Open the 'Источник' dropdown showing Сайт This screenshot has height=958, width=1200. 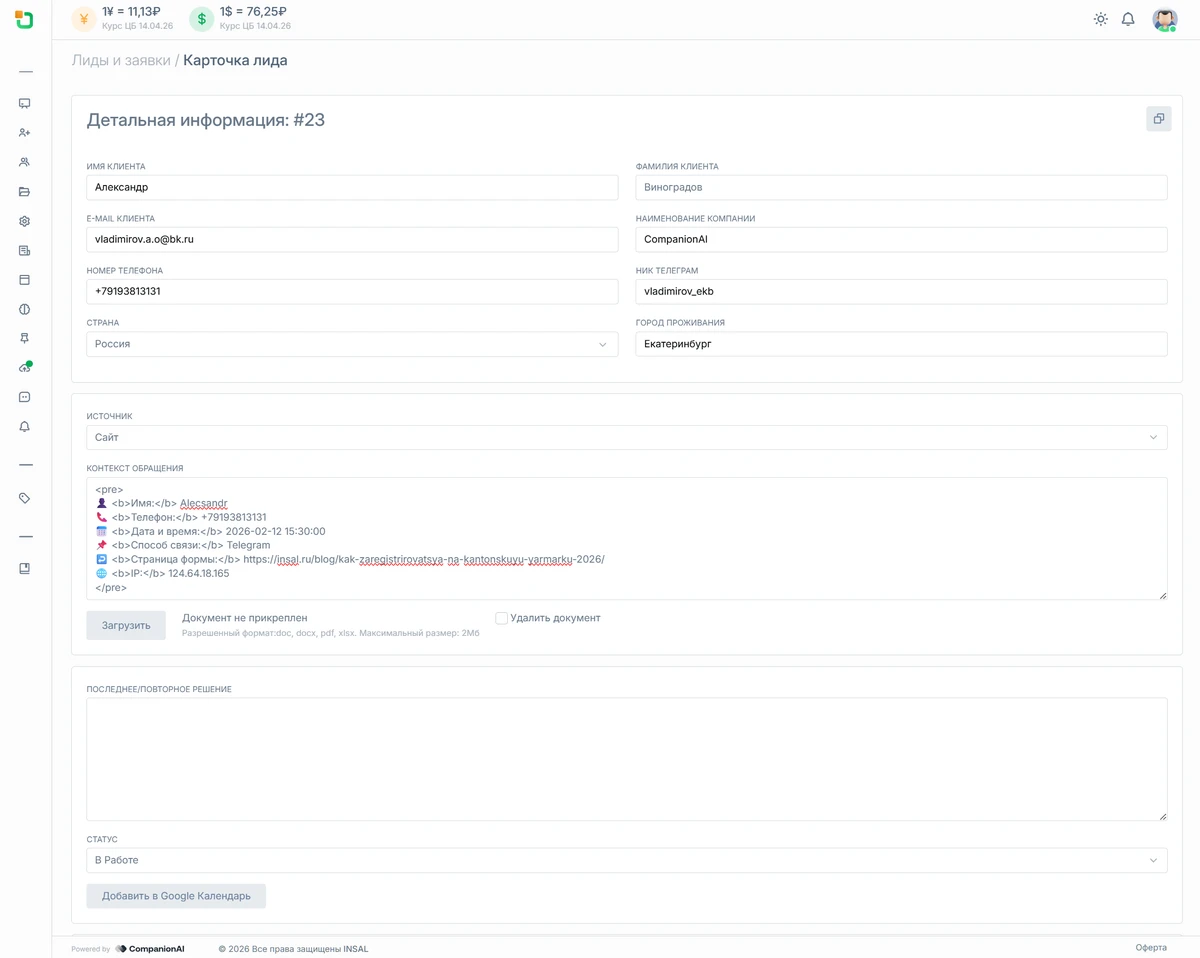point(626,438)
